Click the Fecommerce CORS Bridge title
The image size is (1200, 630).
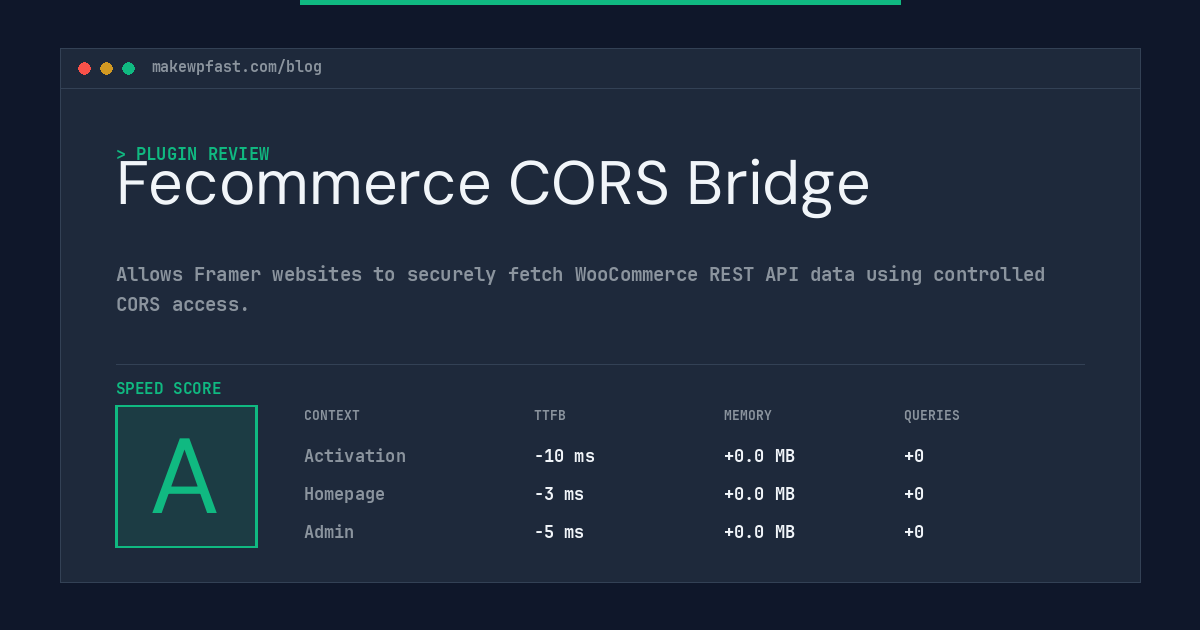tap(493, 184)
